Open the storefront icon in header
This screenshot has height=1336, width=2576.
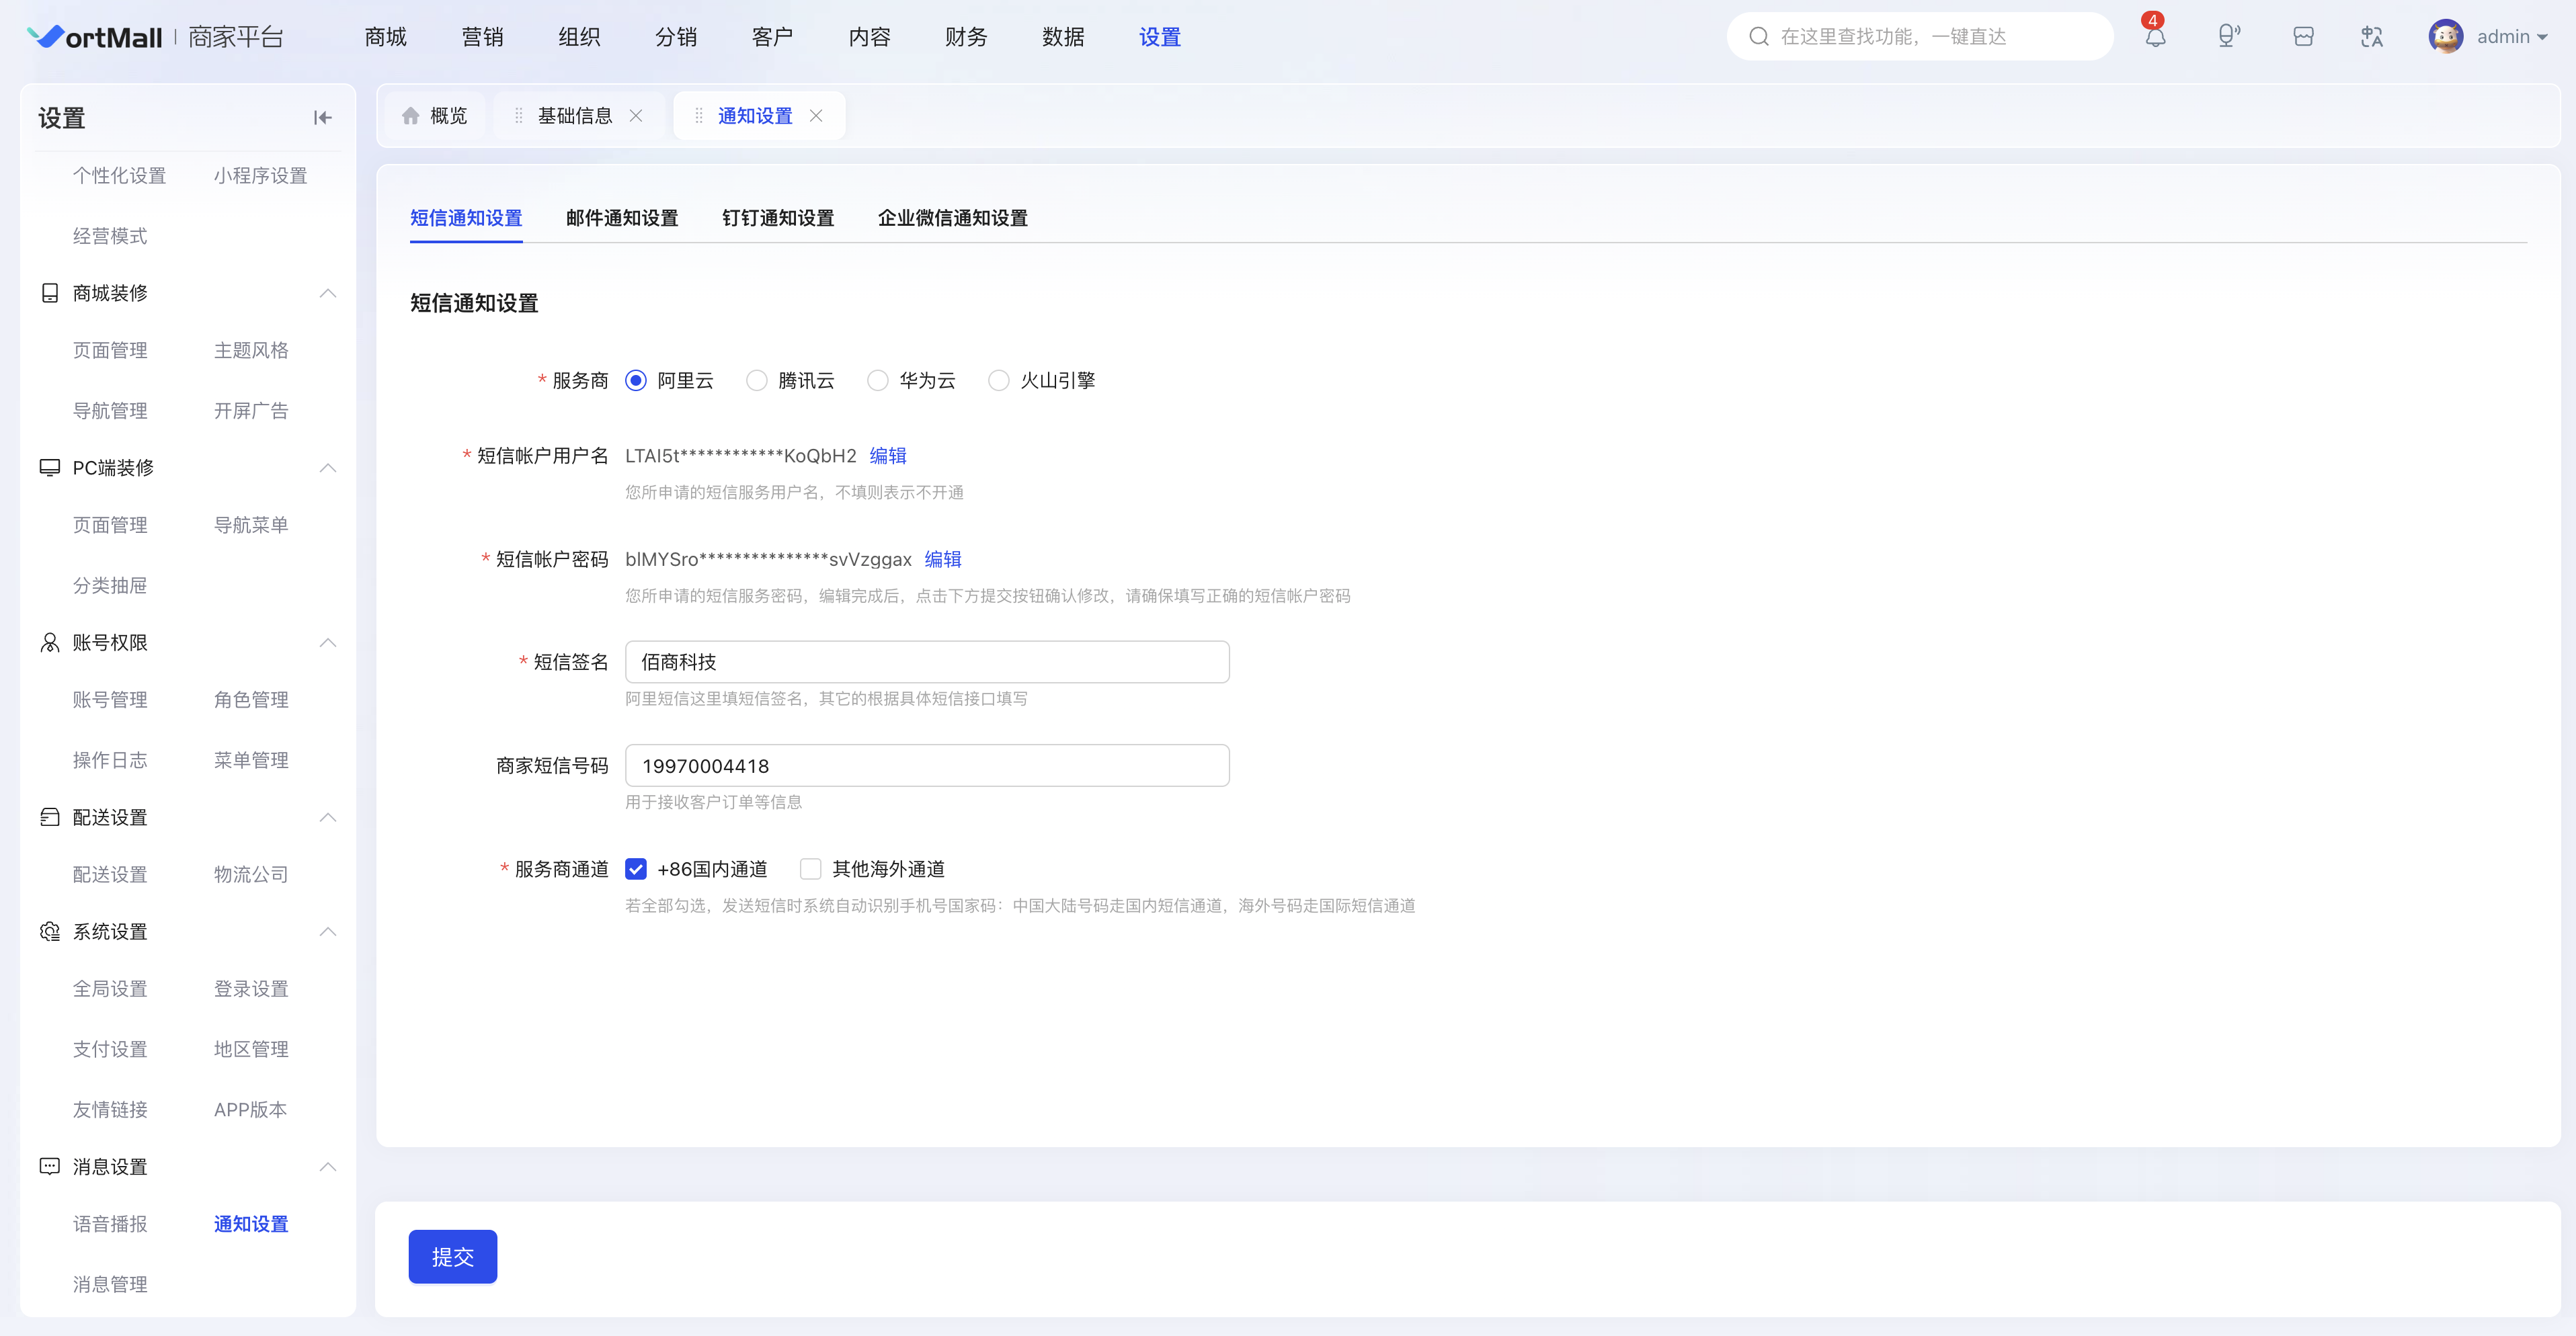click(2303, 37)
